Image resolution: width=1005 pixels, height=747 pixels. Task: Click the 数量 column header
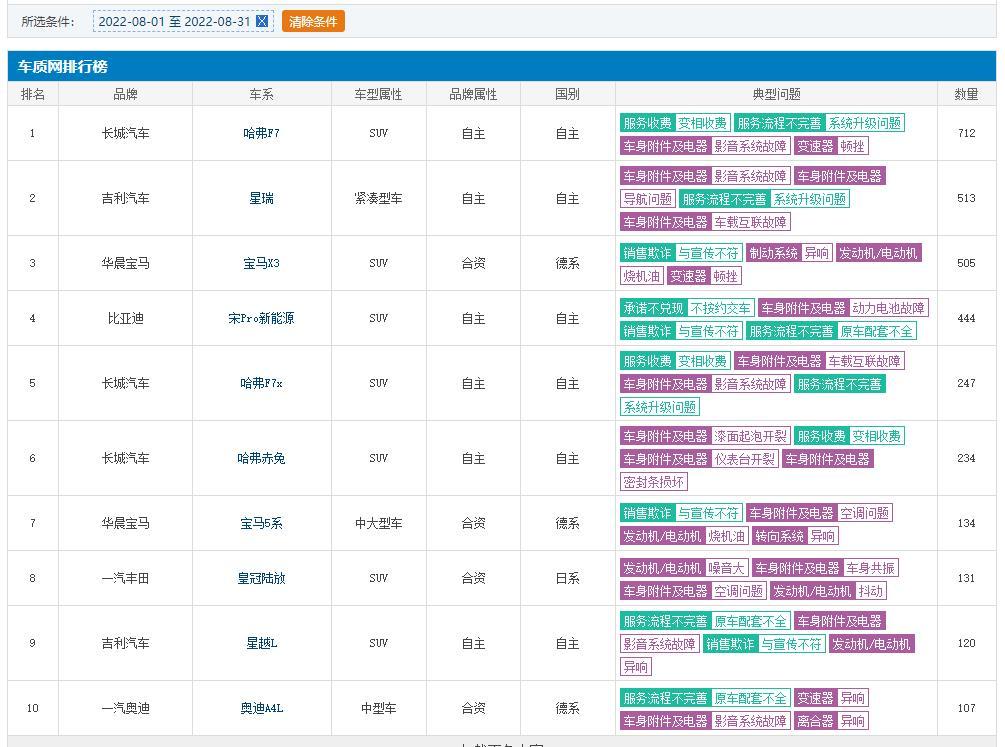coord(966,94)
